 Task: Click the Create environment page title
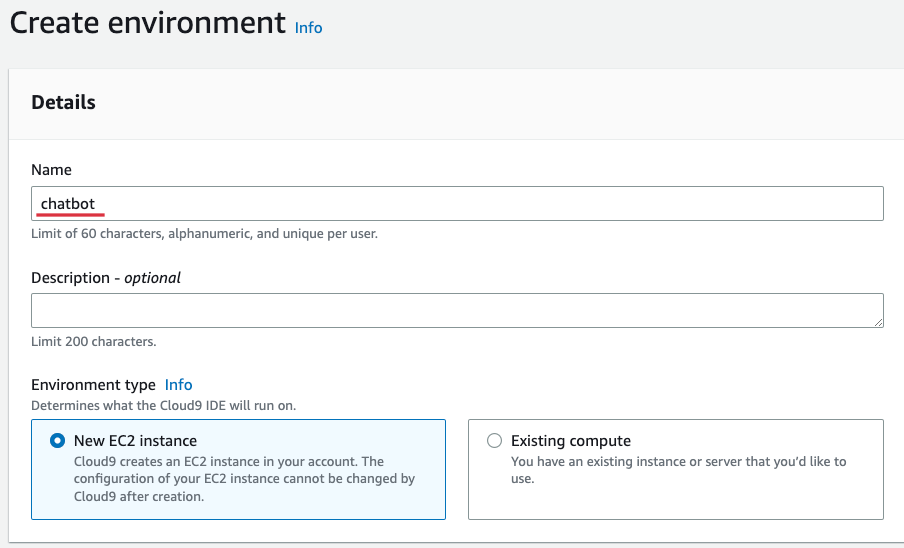[x=148, y=23]
